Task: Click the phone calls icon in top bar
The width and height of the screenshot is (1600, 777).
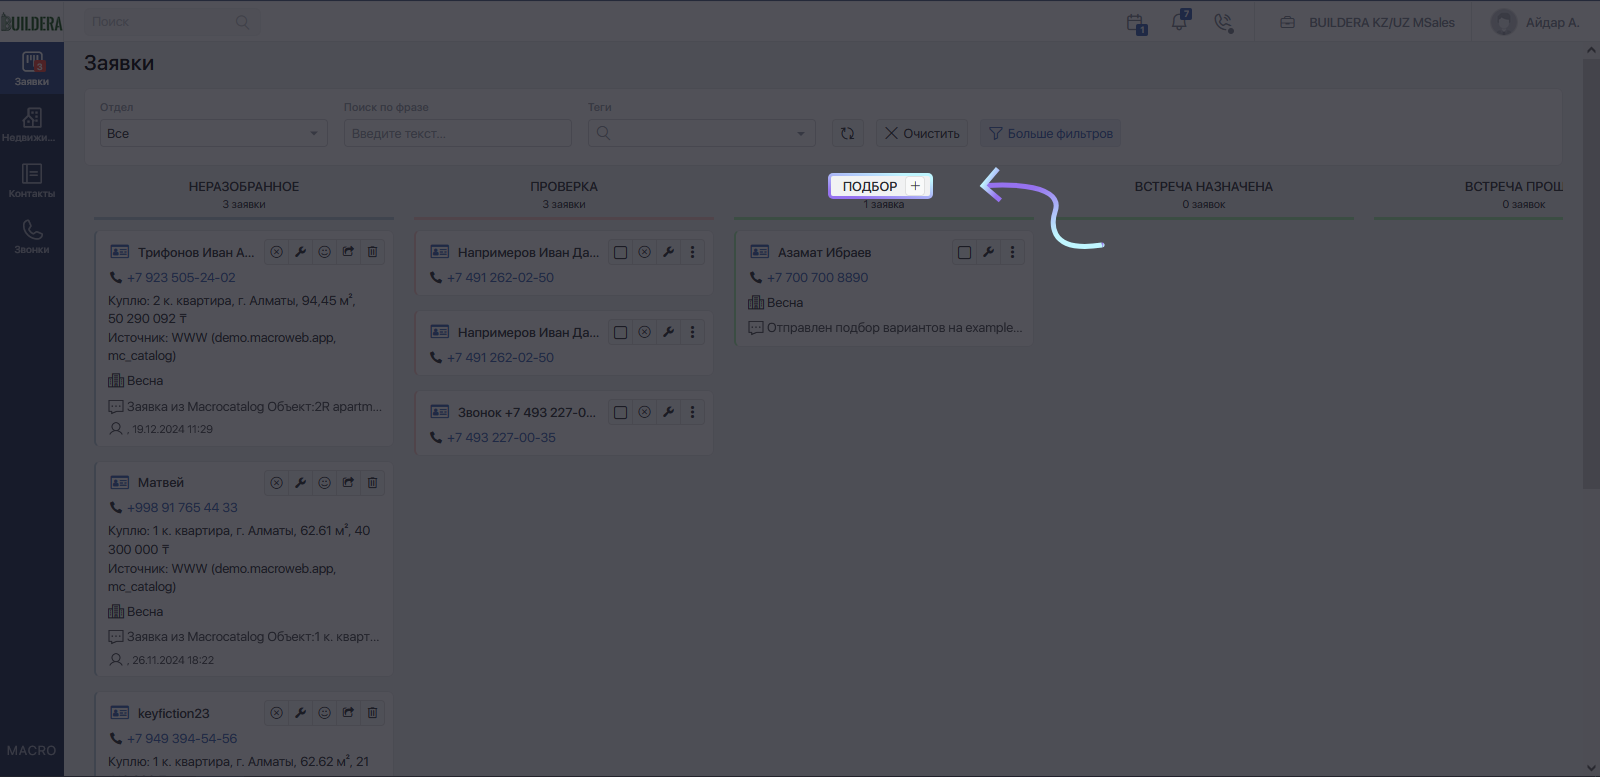Action: coord(1224,22)
